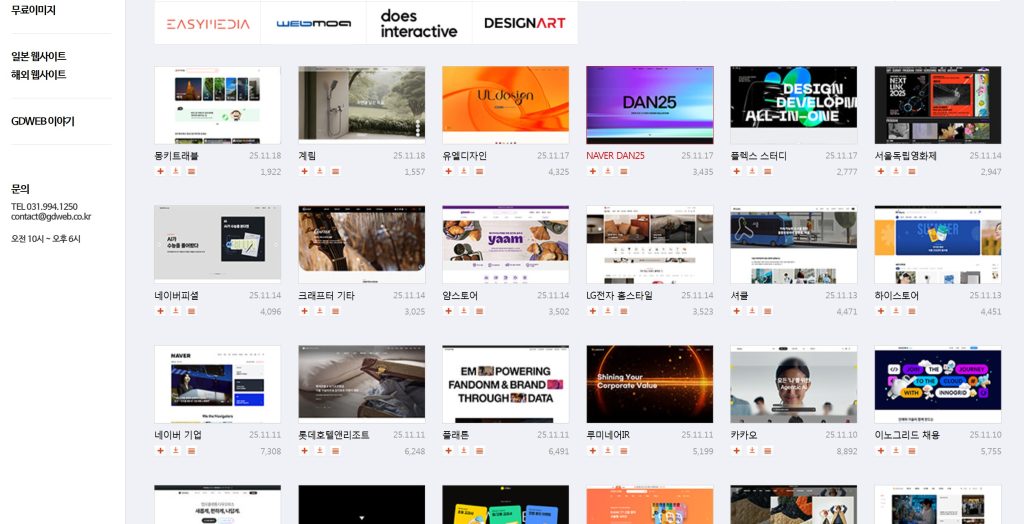Click the list icon under 유엘디자인
Image resolution: width=1024 pixels, height=524 pixels.
tap(479, 171)
